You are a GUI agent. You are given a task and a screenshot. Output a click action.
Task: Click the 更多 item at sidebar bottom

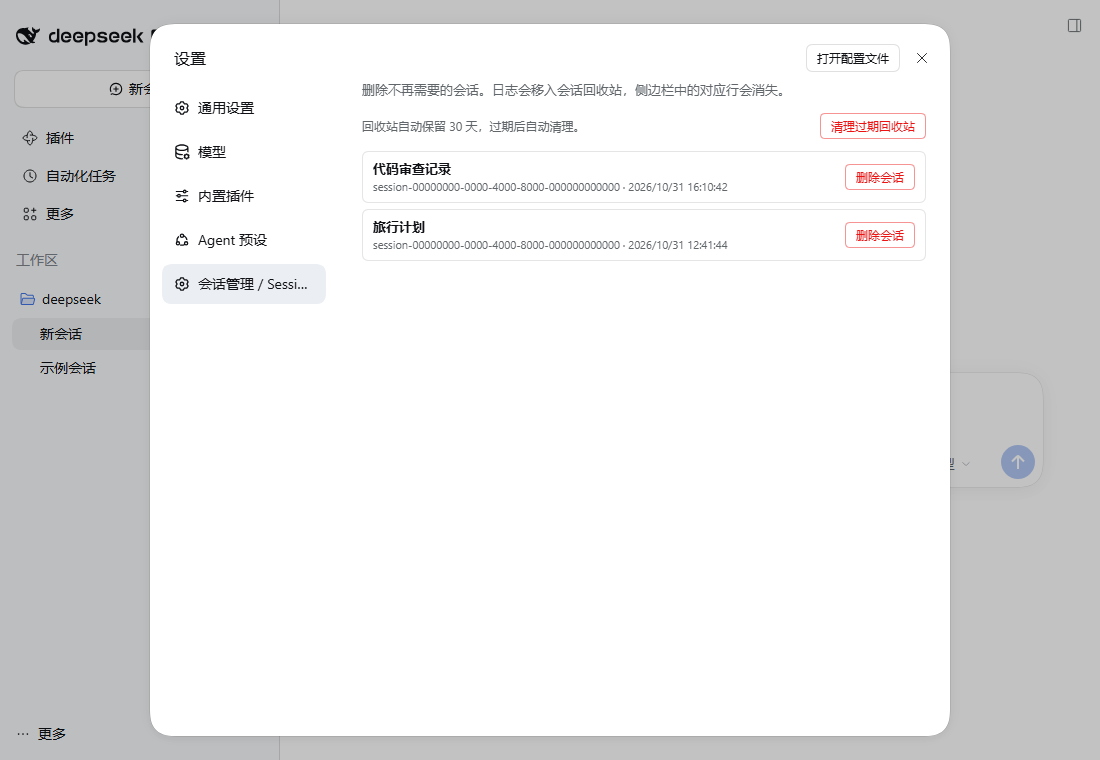[52, 734]
